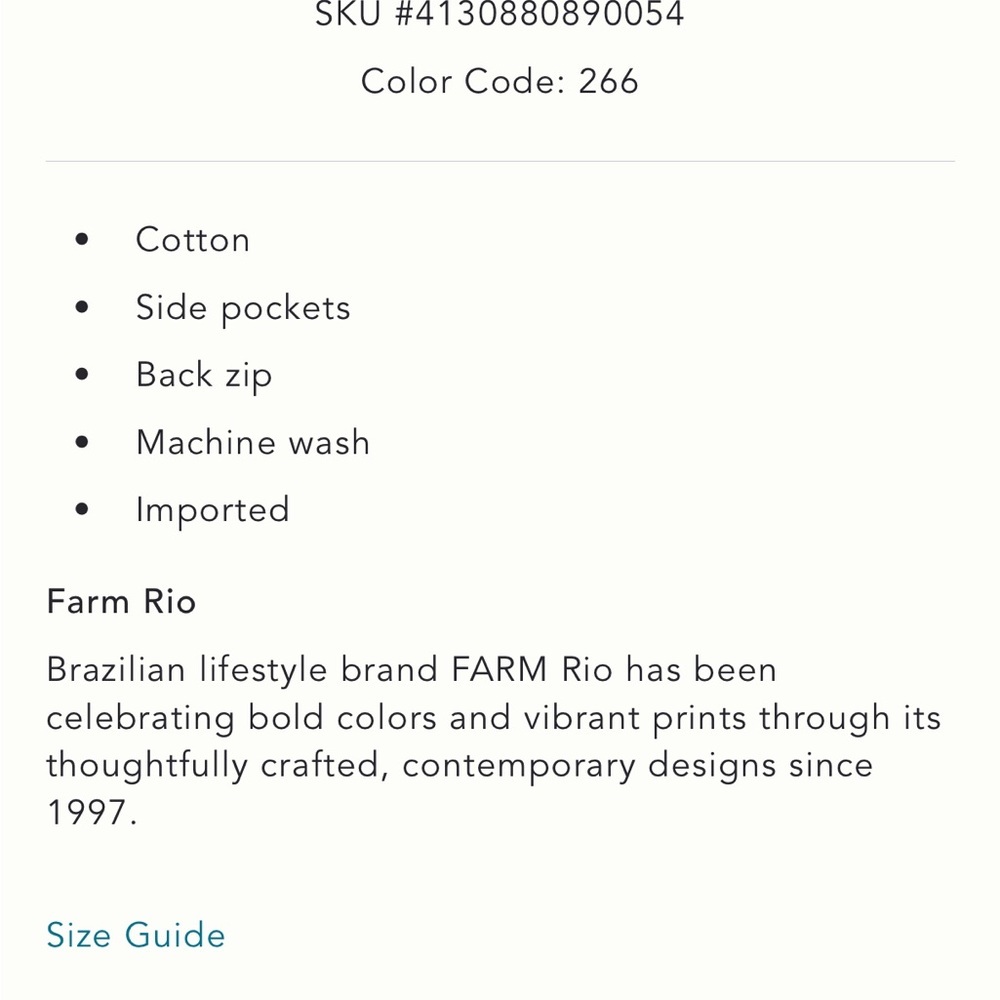Select the Cotton list item
This screenshot has width=1000, height=1000.
click(x=192, y=240)
